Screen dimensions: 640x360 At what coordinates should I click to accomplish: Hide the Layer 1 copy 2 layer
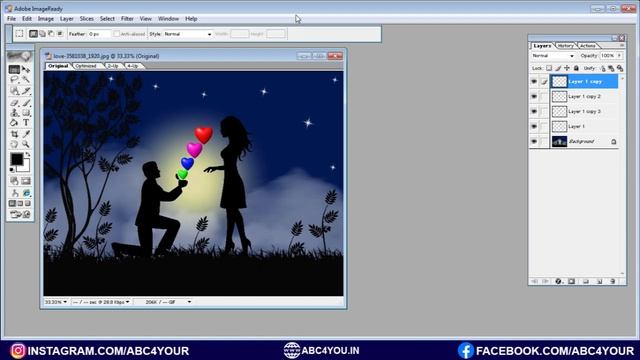click(534, 96)
